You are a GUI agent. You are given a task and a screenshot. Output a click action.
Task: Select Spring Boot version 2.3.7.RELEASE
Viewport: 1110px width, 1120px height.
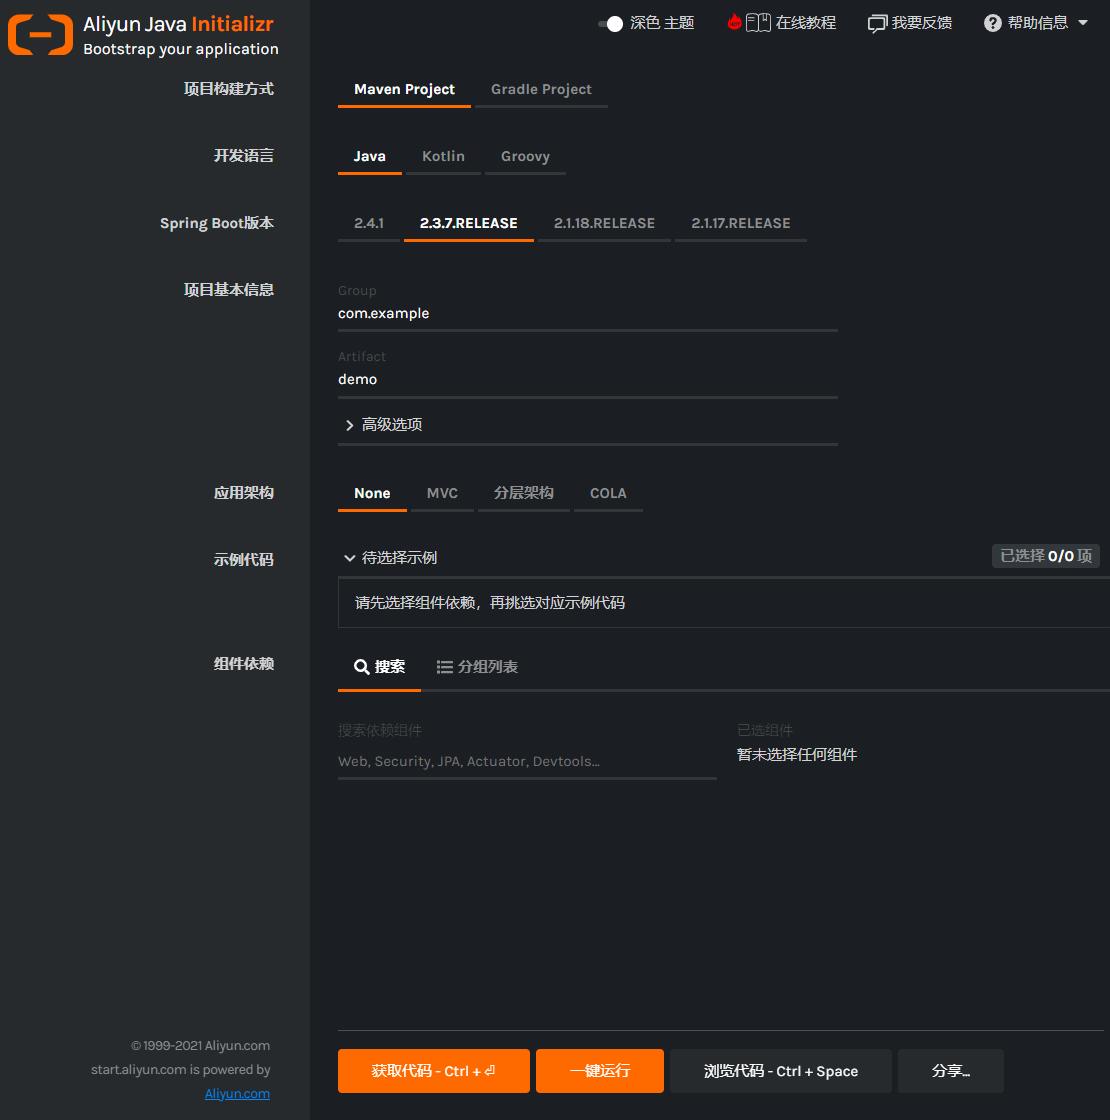(469, 224)
